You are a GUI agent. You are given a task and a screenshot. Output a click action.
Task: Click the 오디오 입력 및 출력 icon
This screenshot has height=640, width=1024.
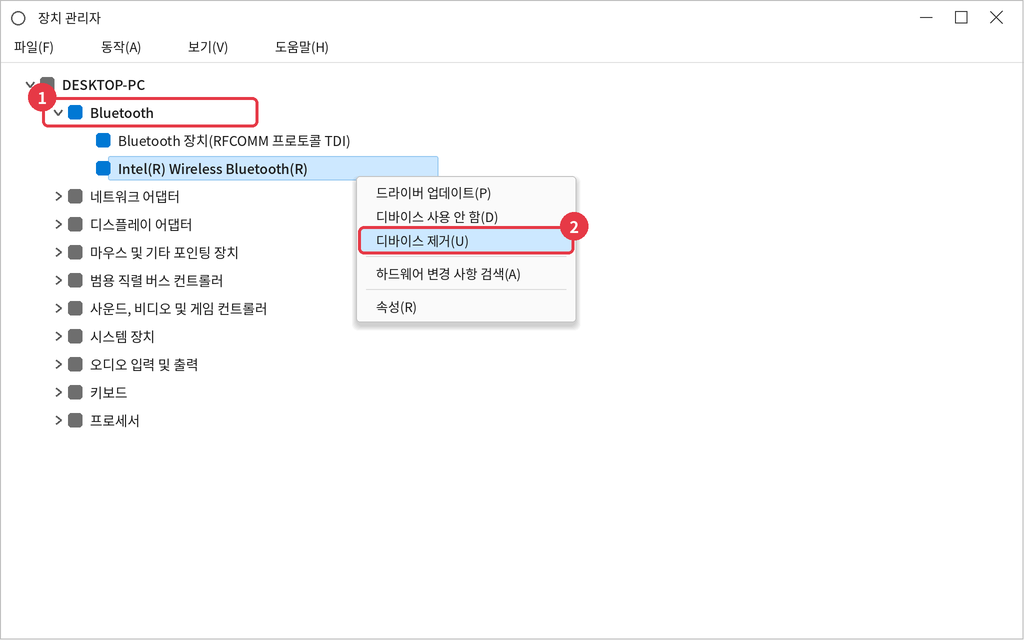coord(75,364)
